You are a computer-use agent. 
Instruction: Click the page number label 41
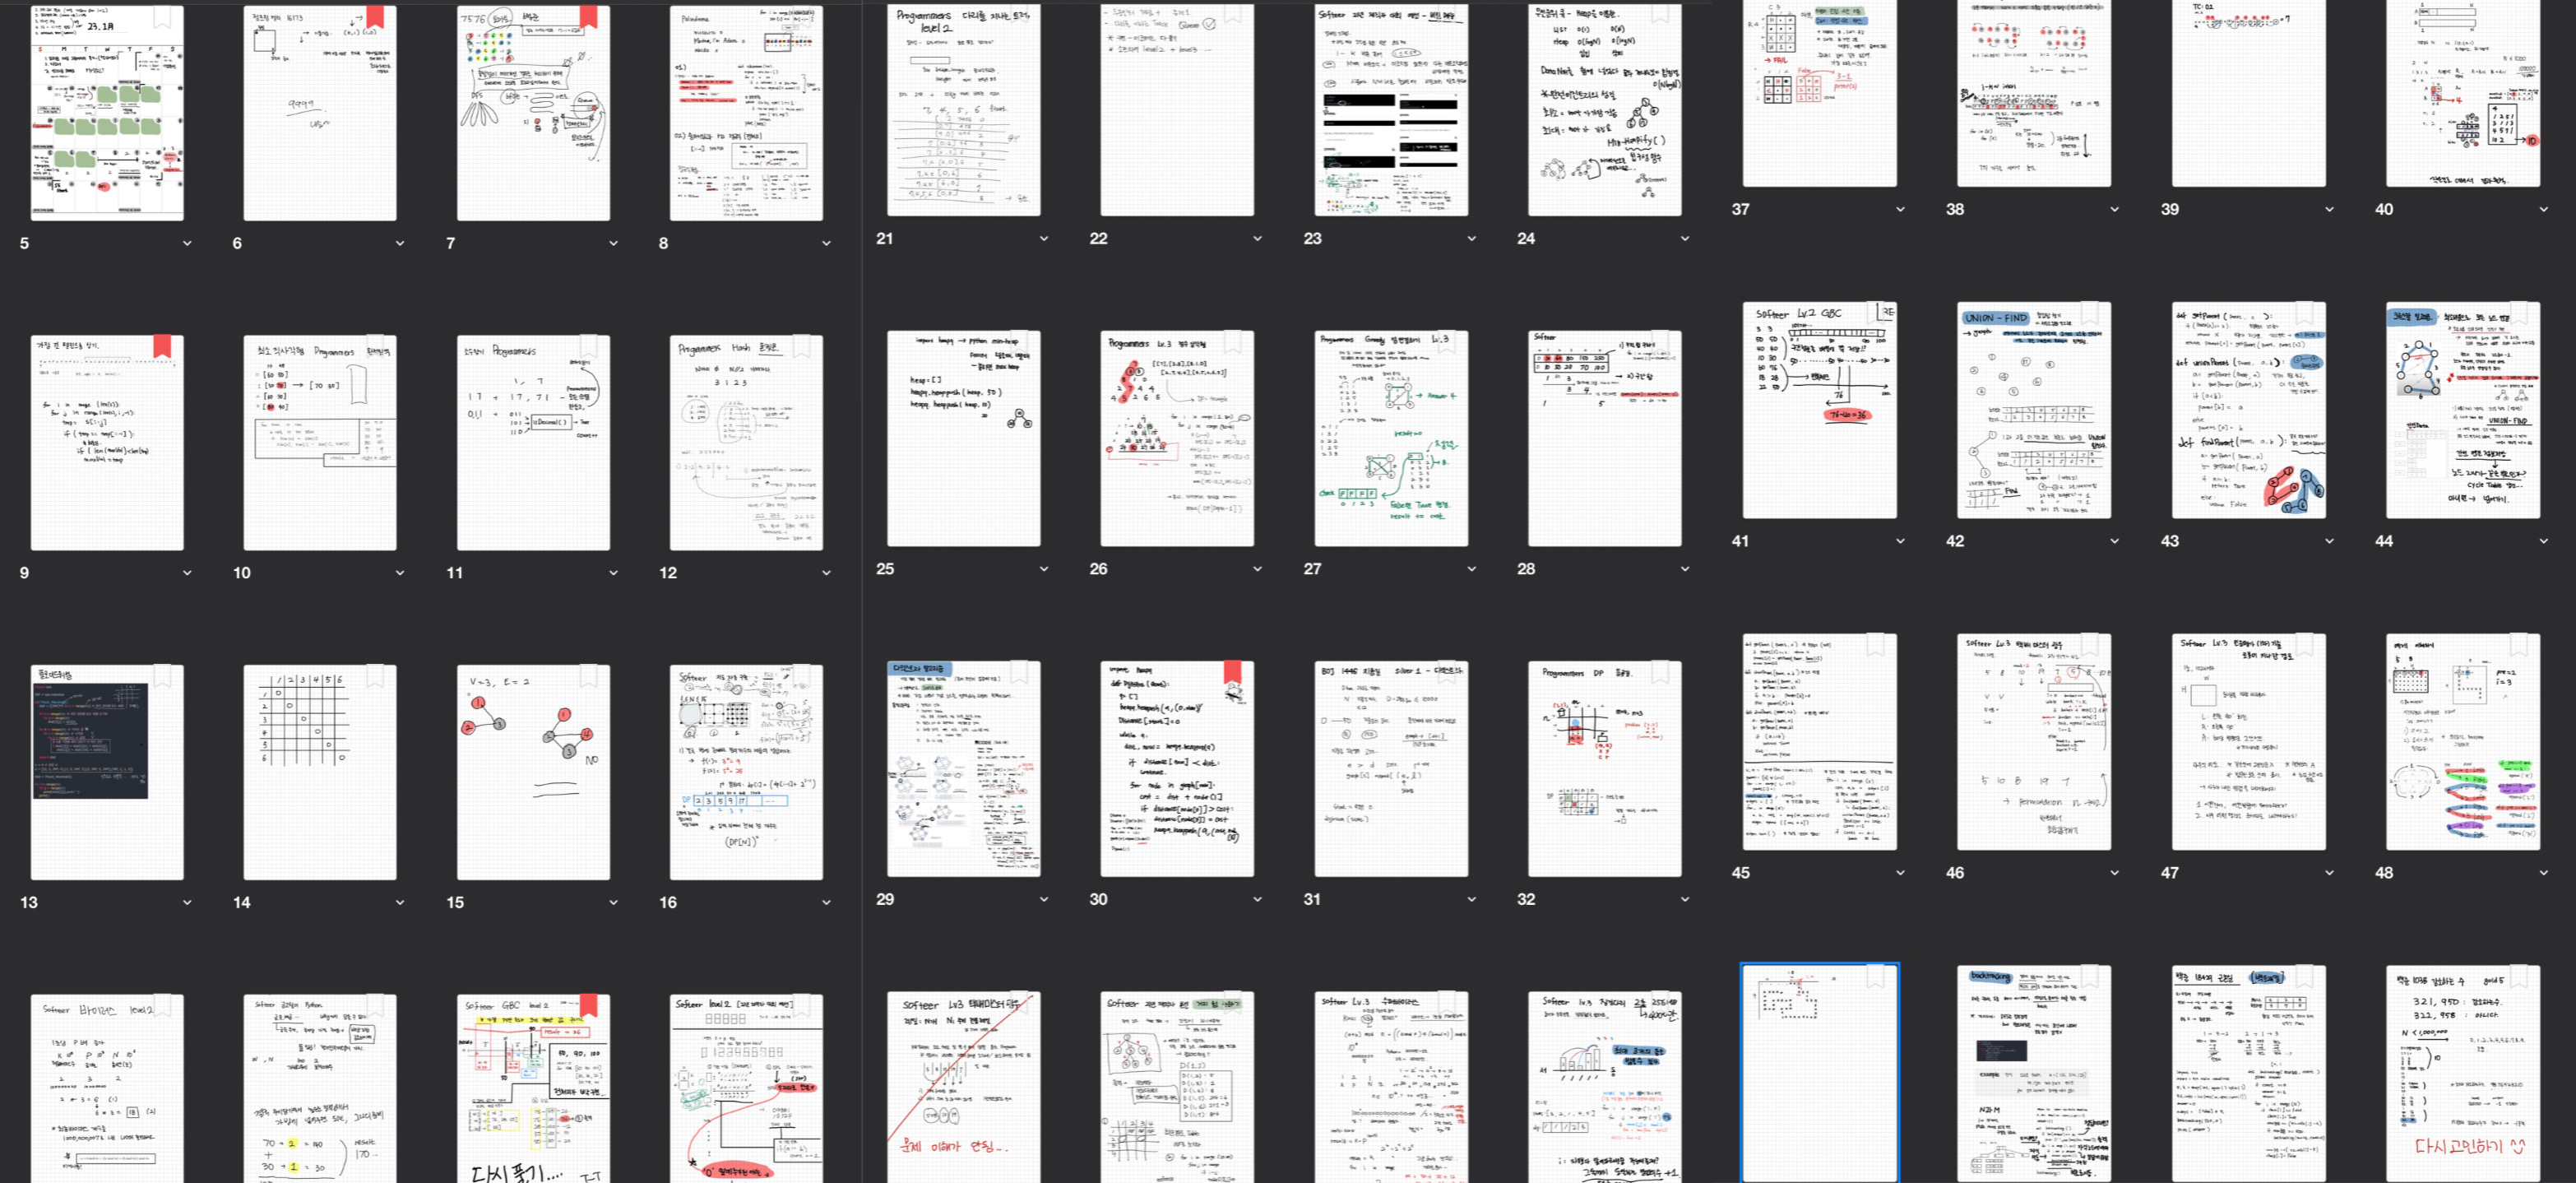click(x=1740, y=541)
